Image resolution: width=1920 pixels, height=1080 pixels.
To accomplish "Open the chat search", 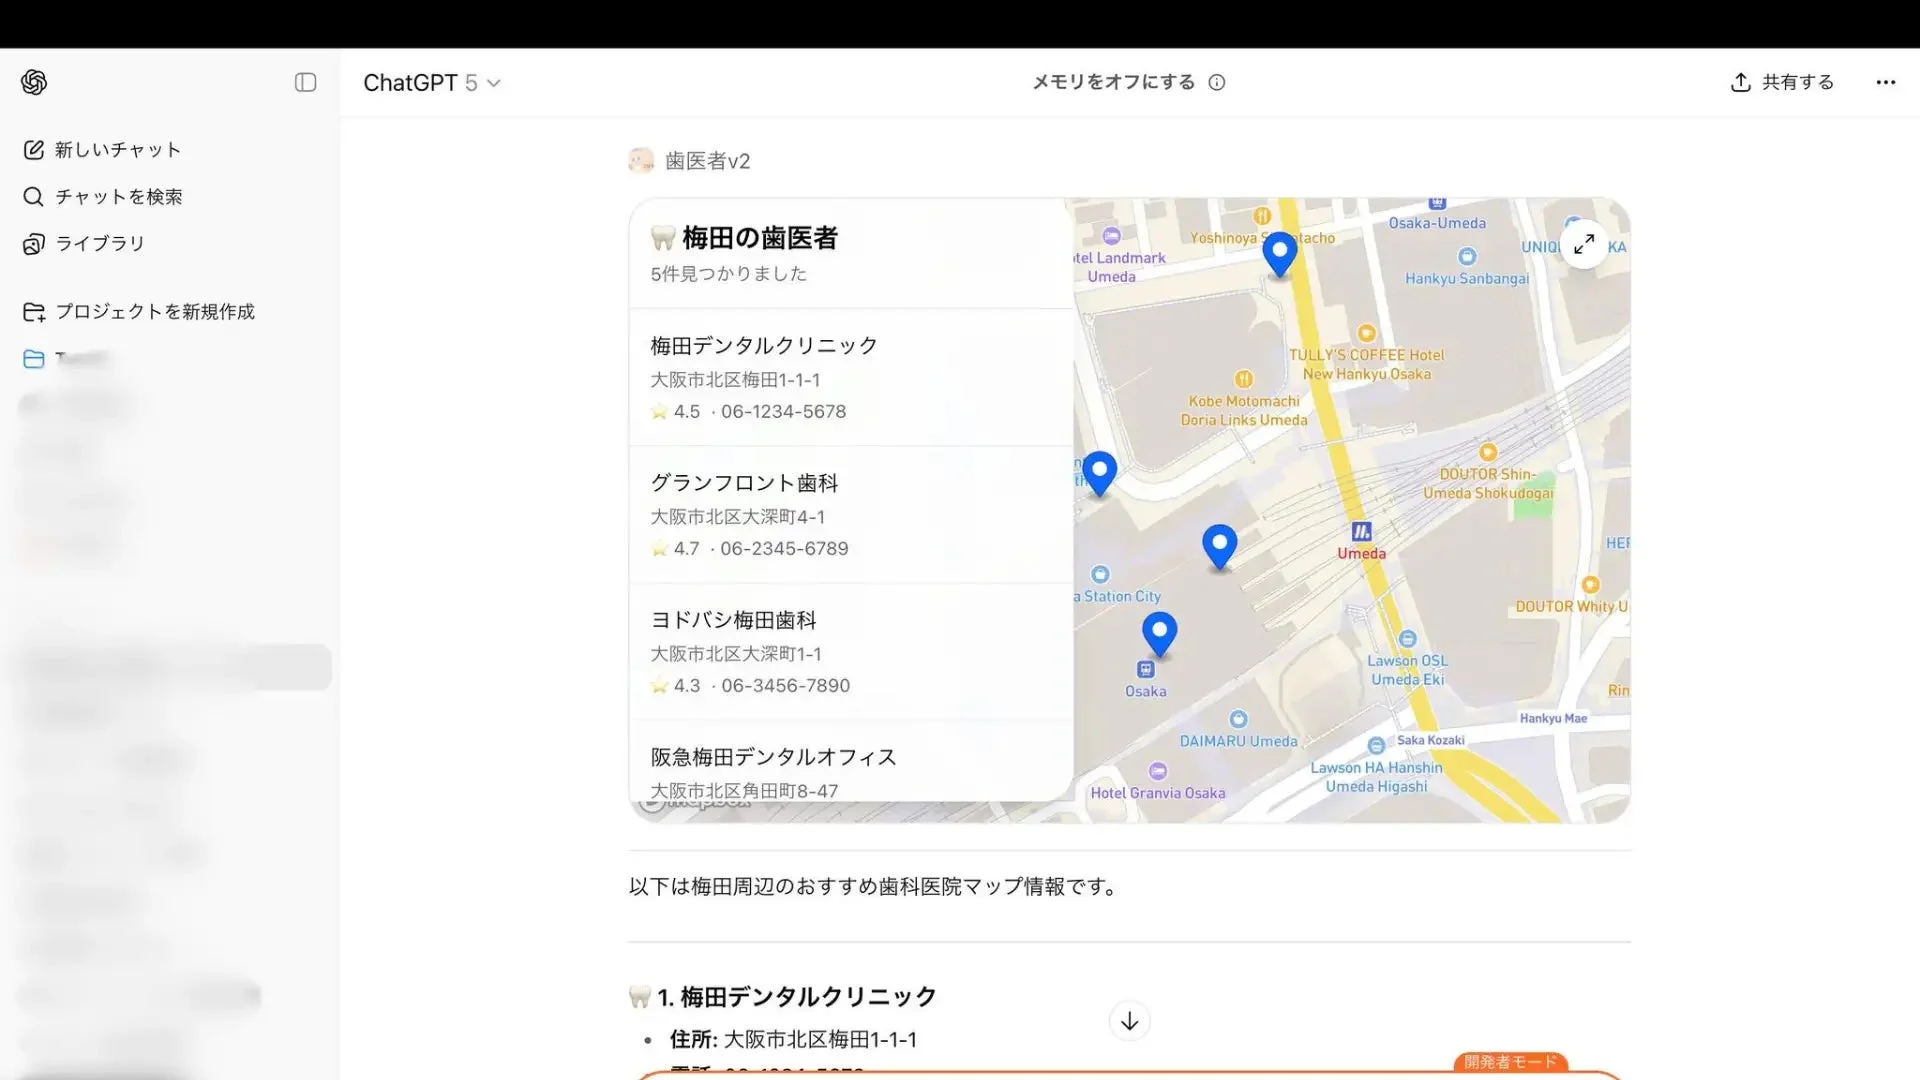I will (x=117, y=196).
